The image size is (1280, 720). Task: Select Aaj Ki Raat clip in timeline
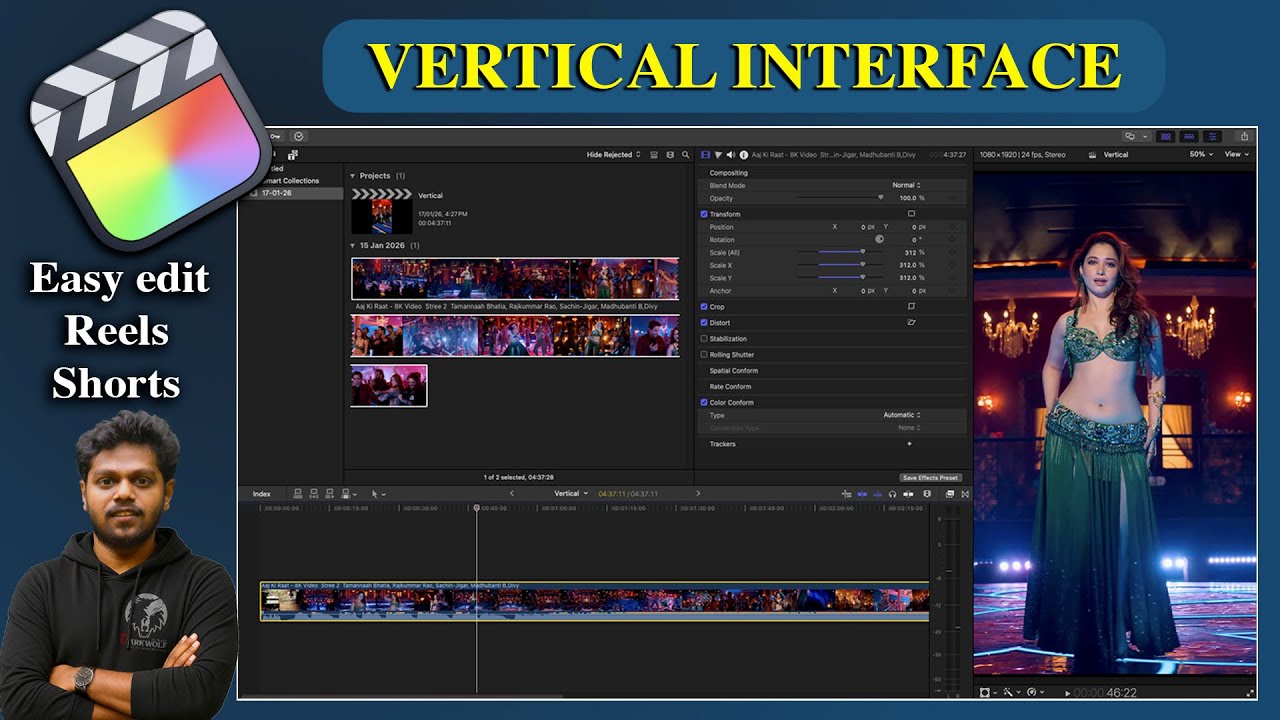594,601
